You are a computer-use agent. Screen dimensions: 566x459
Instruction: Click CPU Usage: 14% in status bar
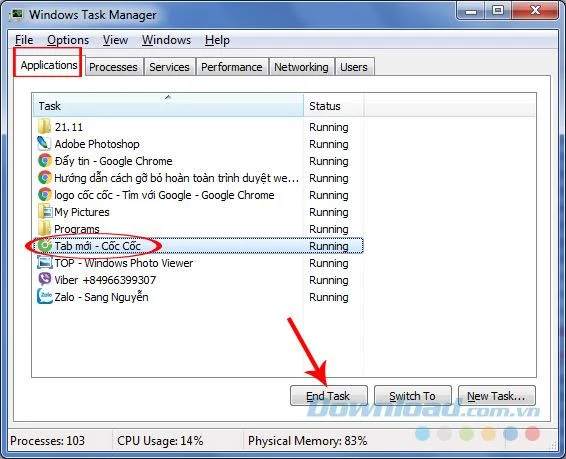pos(160,440)
